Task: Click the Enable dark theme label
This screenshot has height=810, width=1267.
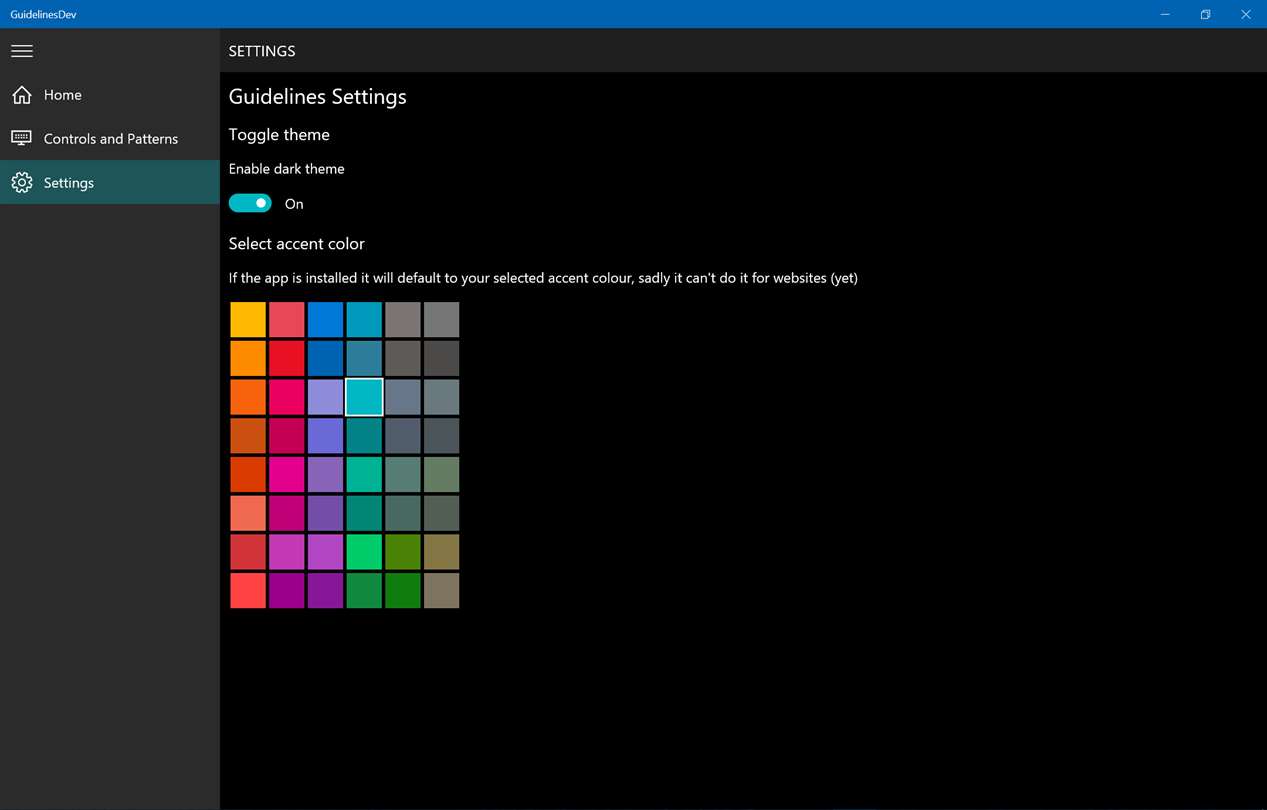Action: [x=287, y=169]
